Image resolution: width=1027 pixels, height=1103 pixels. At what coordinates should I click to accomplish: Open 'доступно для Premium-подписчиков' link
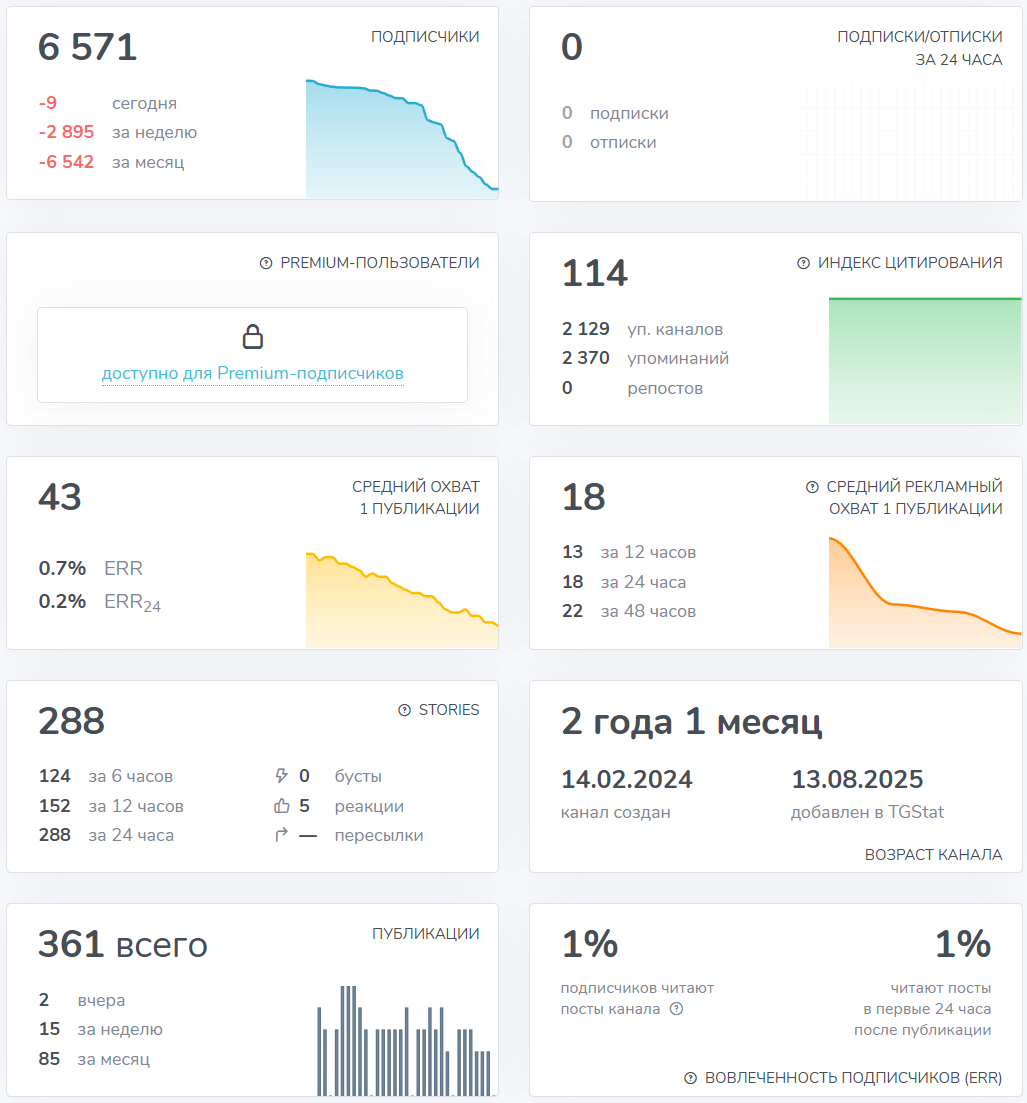253,374
